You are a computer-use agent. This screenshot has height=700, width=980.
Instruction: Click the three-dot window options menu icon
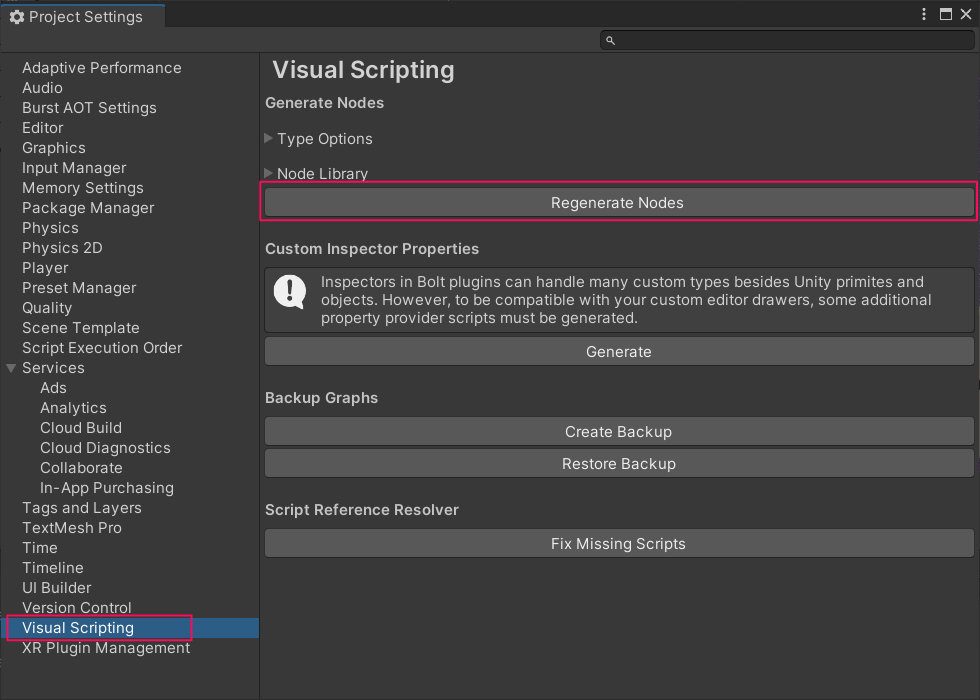(x=924, y=15)
